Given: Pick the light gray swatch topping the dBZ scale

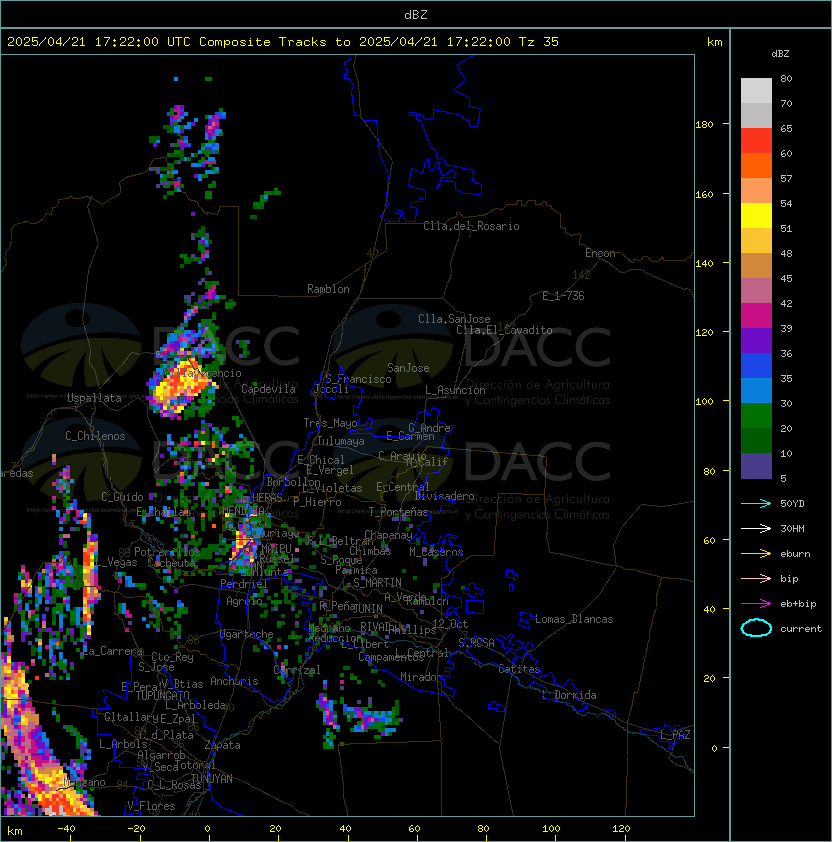Looking at the screenshot, I should (756, 90).
